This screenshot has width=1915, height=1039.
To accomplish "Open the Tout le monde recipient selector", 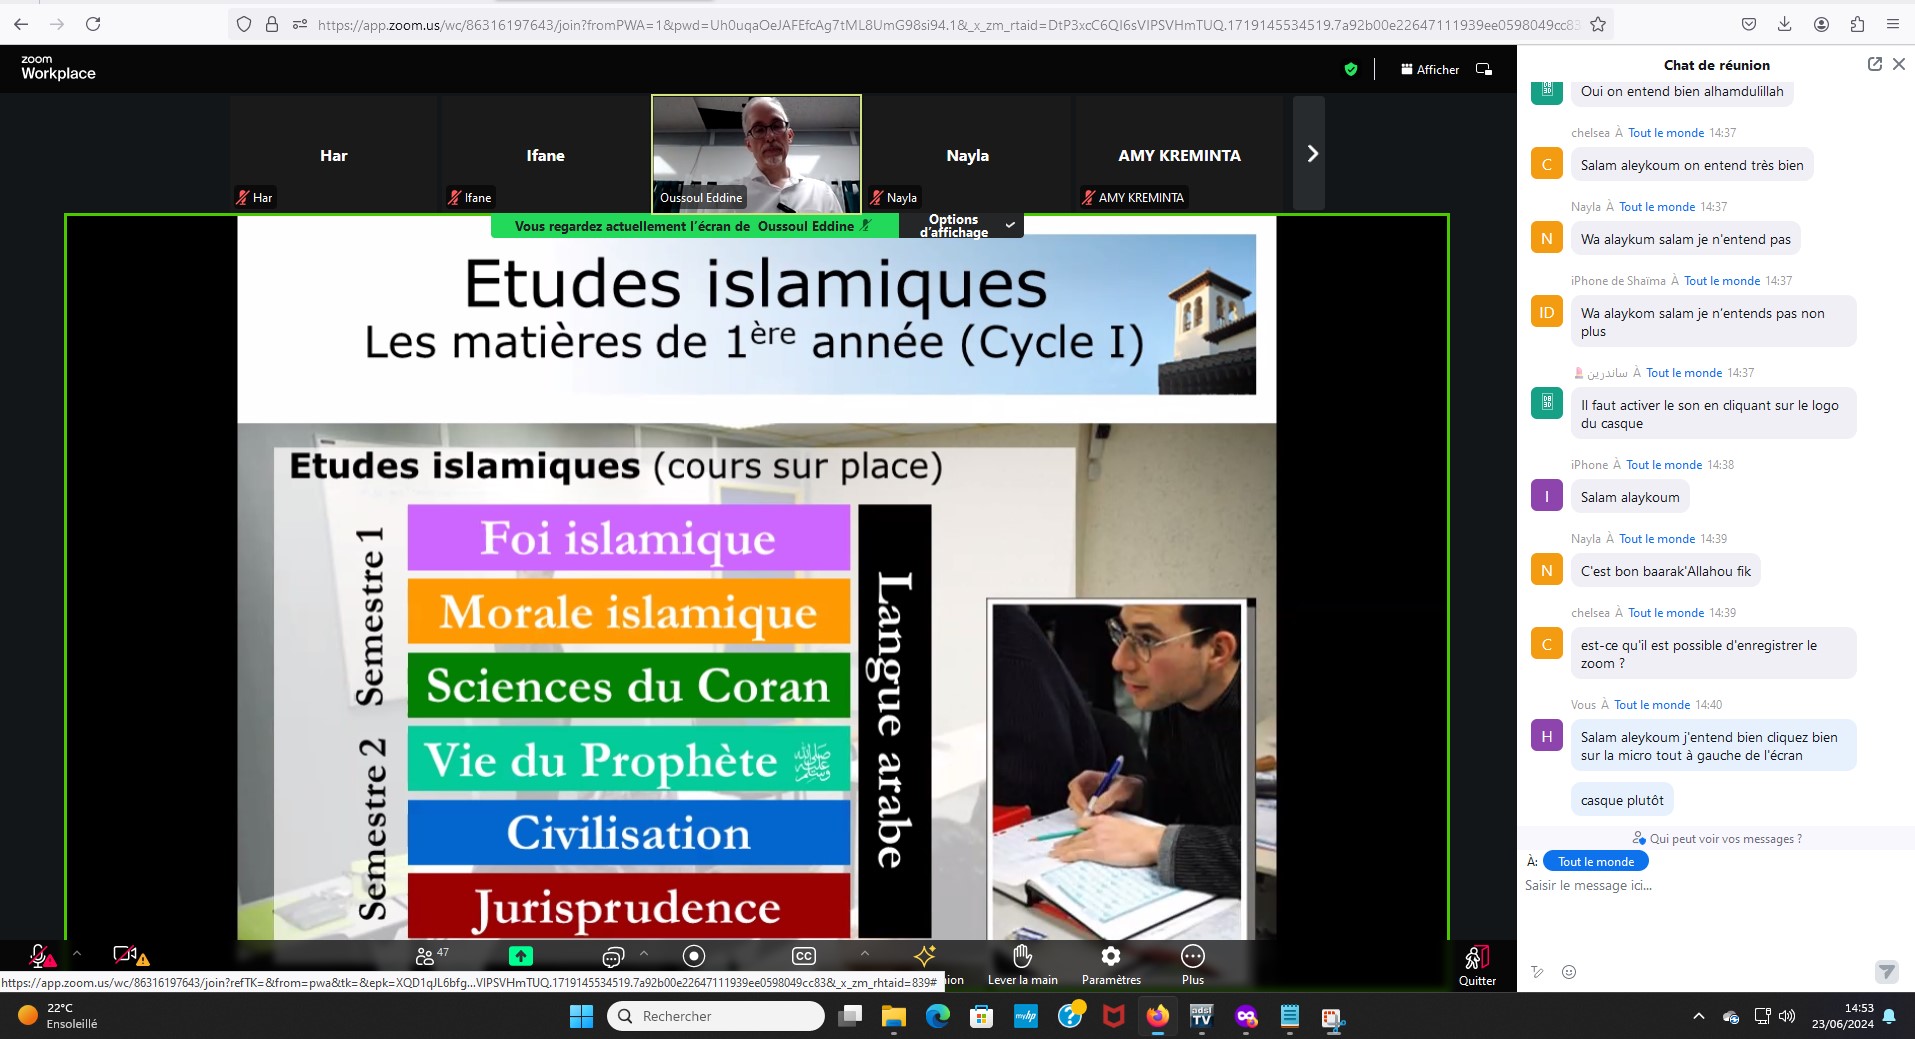I will (1595, 862).
